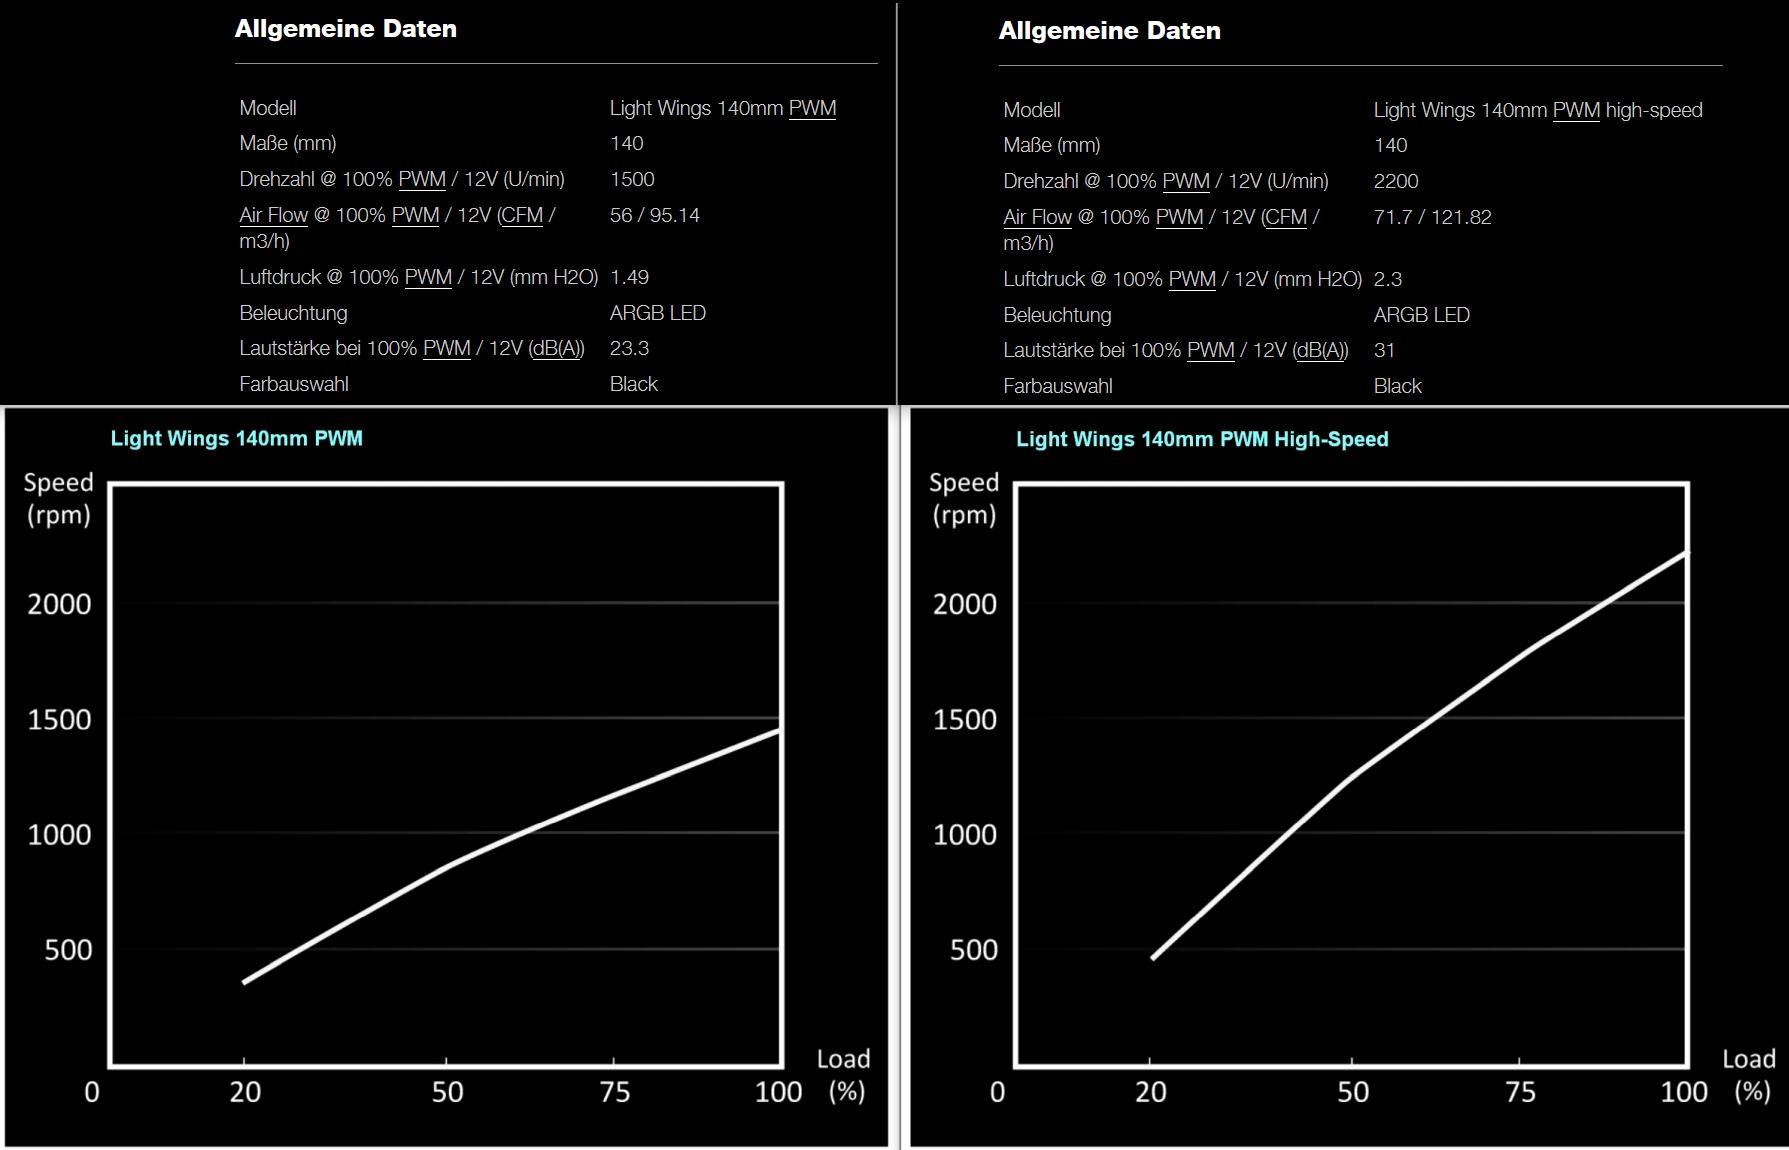Click the '75' load tick in the High-Speed chart
1789x1150 pixels.
1520,1092
